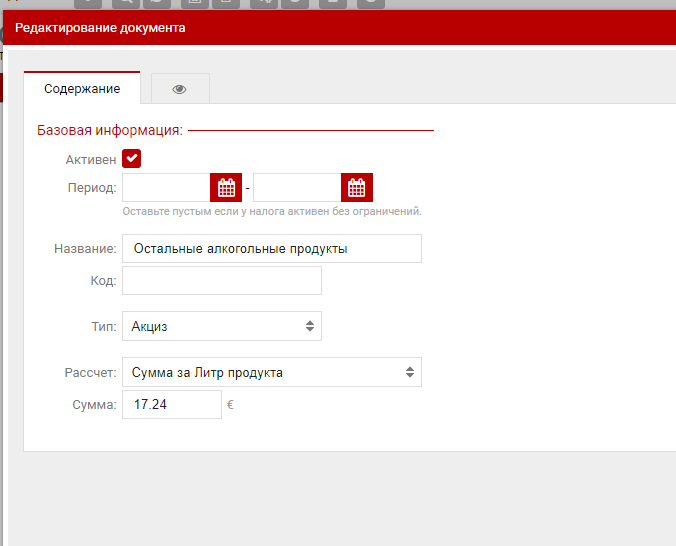Open the start date calendar picker
This screenshot has height=546, width=676.
pos(226,187)
